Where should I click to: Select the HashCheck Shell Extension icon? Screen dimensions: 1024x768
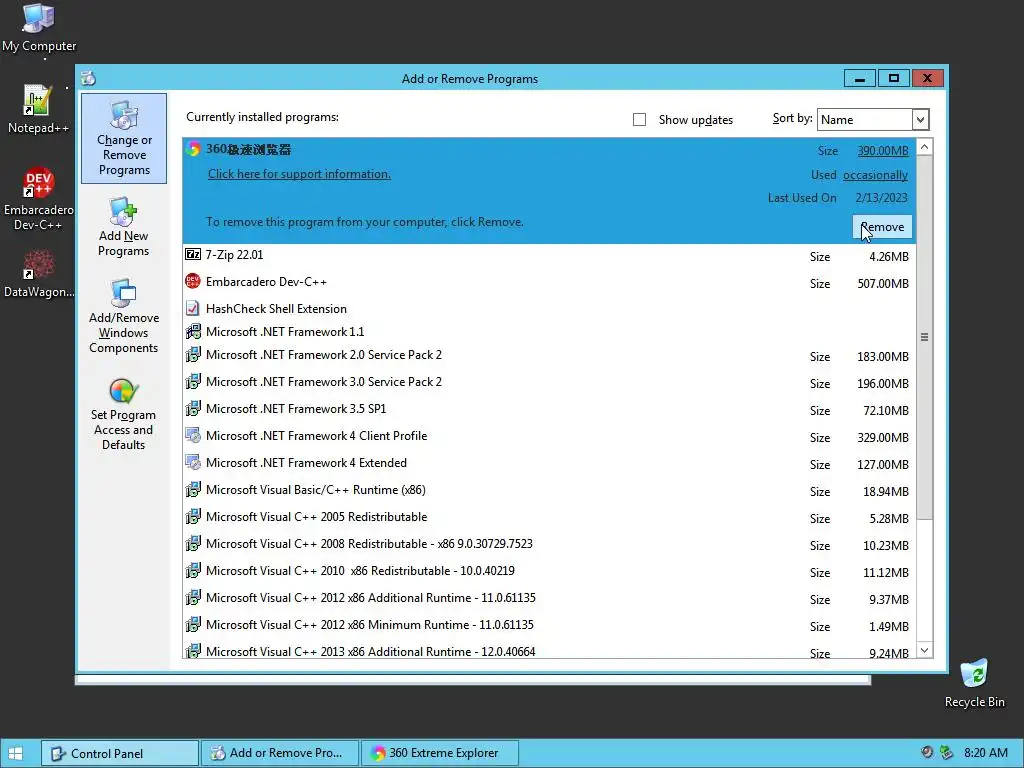[x=193, y=308]
